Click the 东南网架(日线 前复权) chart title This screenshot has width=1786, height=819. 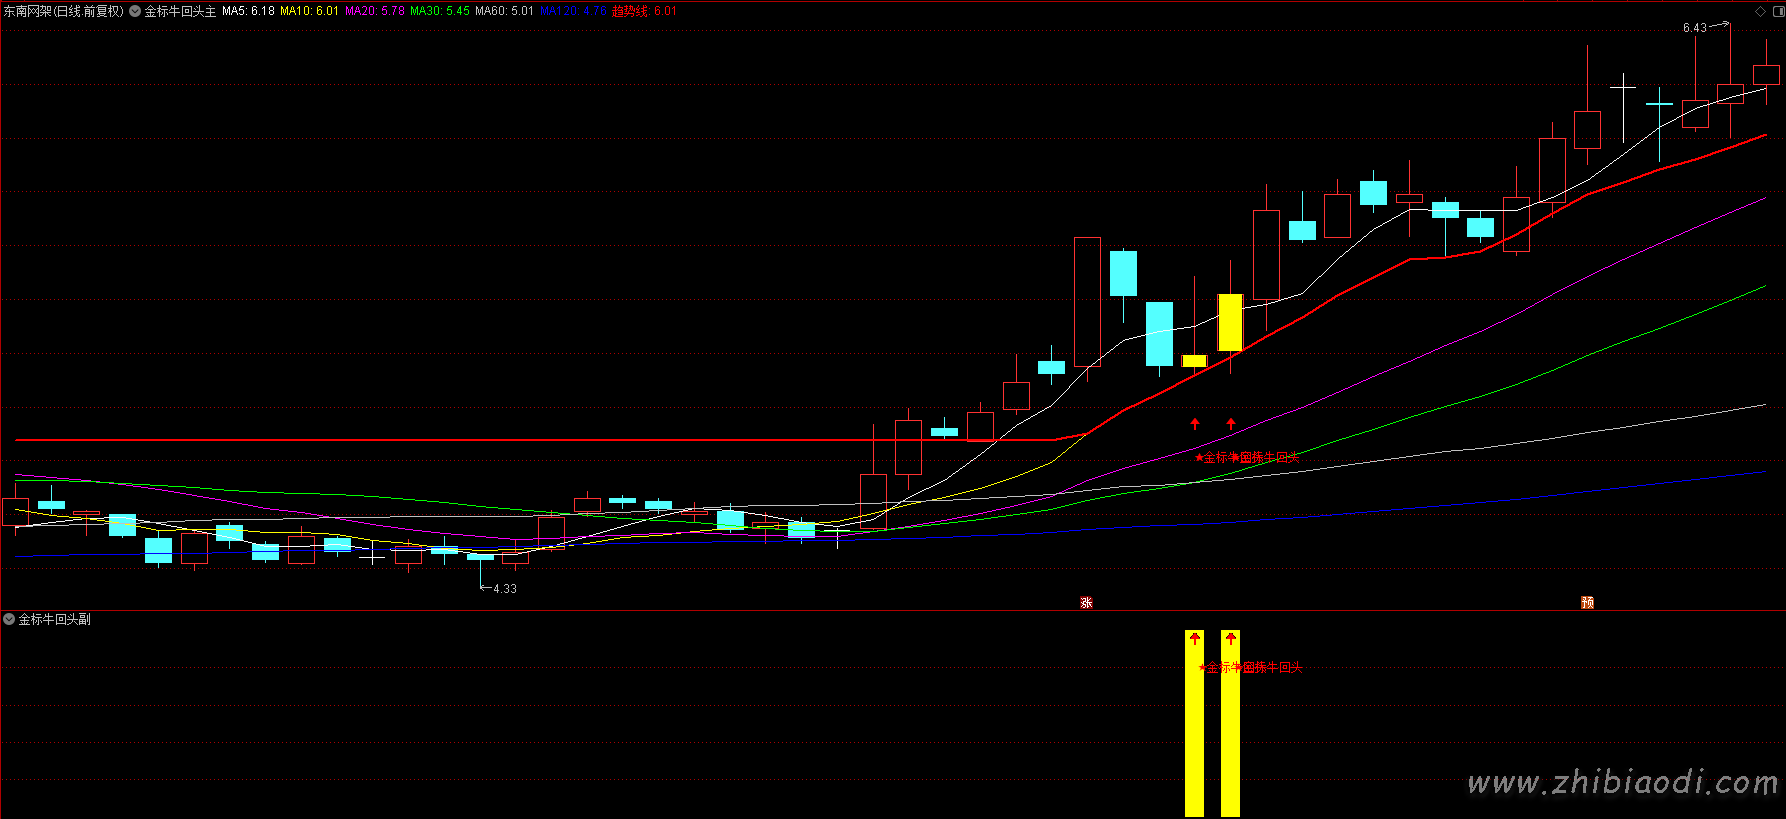(63, 12)
